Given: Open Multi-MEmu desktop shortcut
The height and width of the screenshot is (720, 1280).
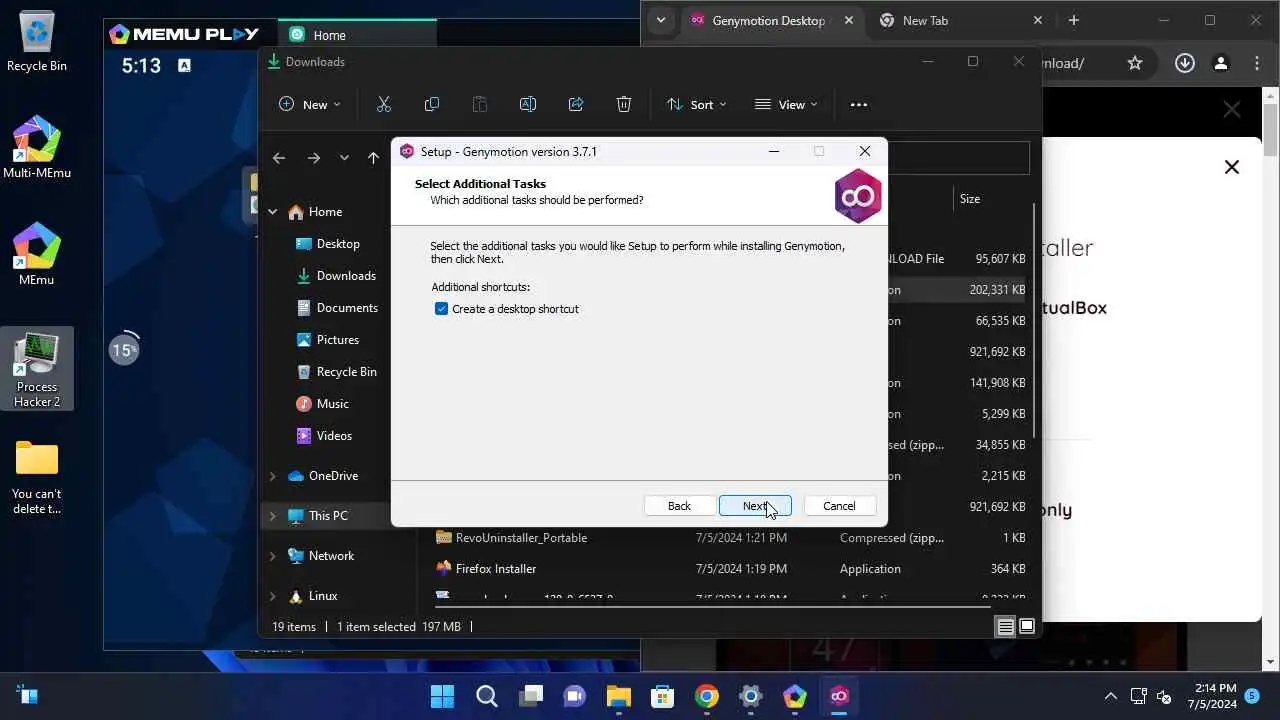Looking at the screenshot, I should (37, 148).
